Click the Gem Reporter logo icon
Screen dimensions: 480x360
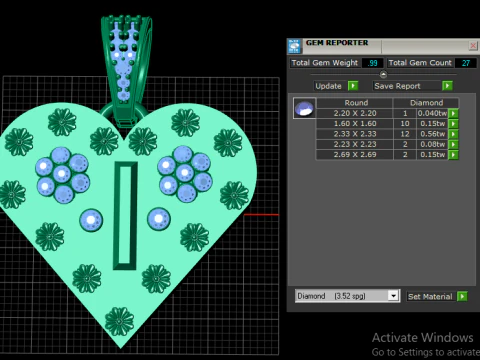click(x=294, y=46)
